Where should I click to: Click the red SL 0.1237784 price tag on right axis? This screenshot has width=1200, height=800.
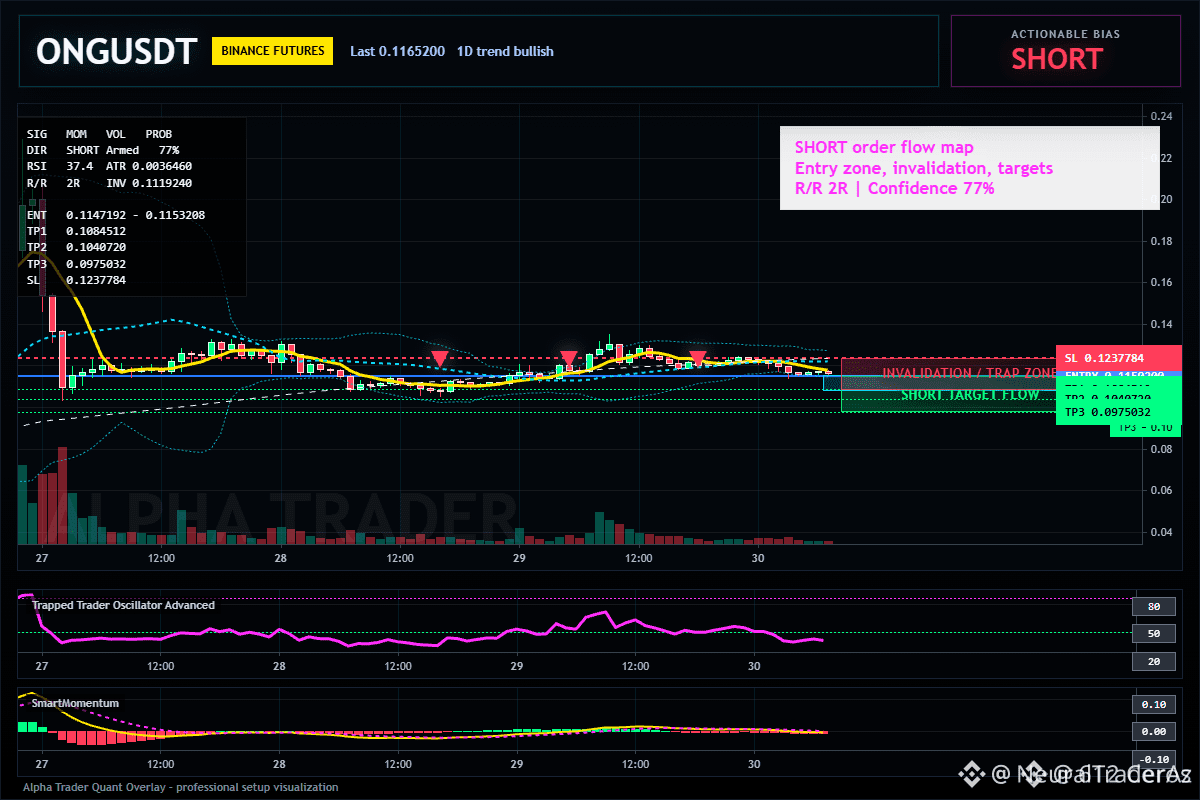pos(1119,358)
